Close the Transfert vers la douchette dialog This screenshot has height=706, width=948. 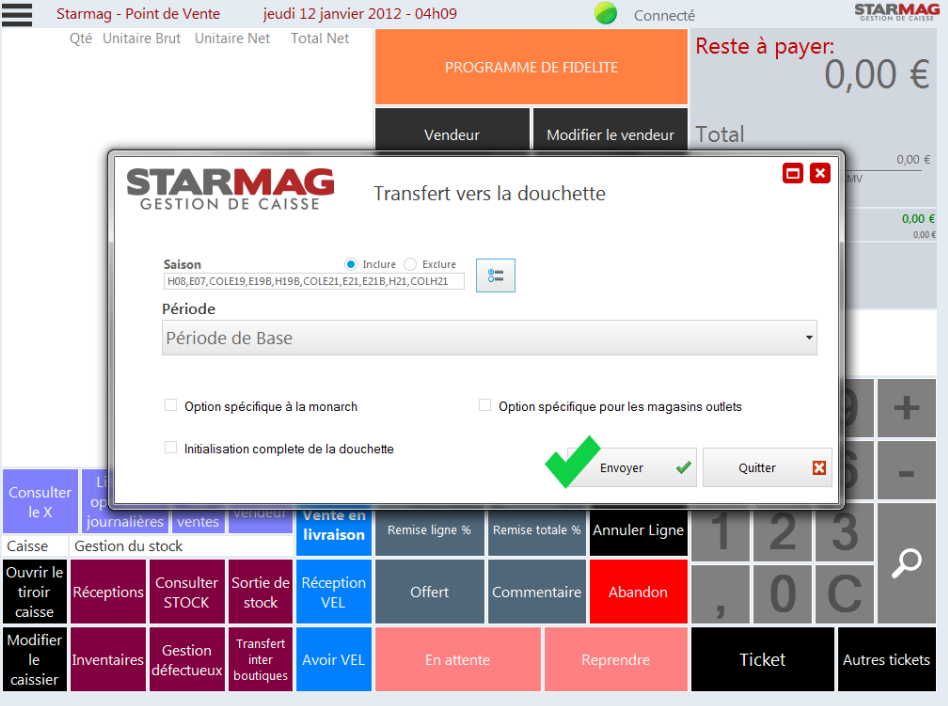(x=820, y=173)
